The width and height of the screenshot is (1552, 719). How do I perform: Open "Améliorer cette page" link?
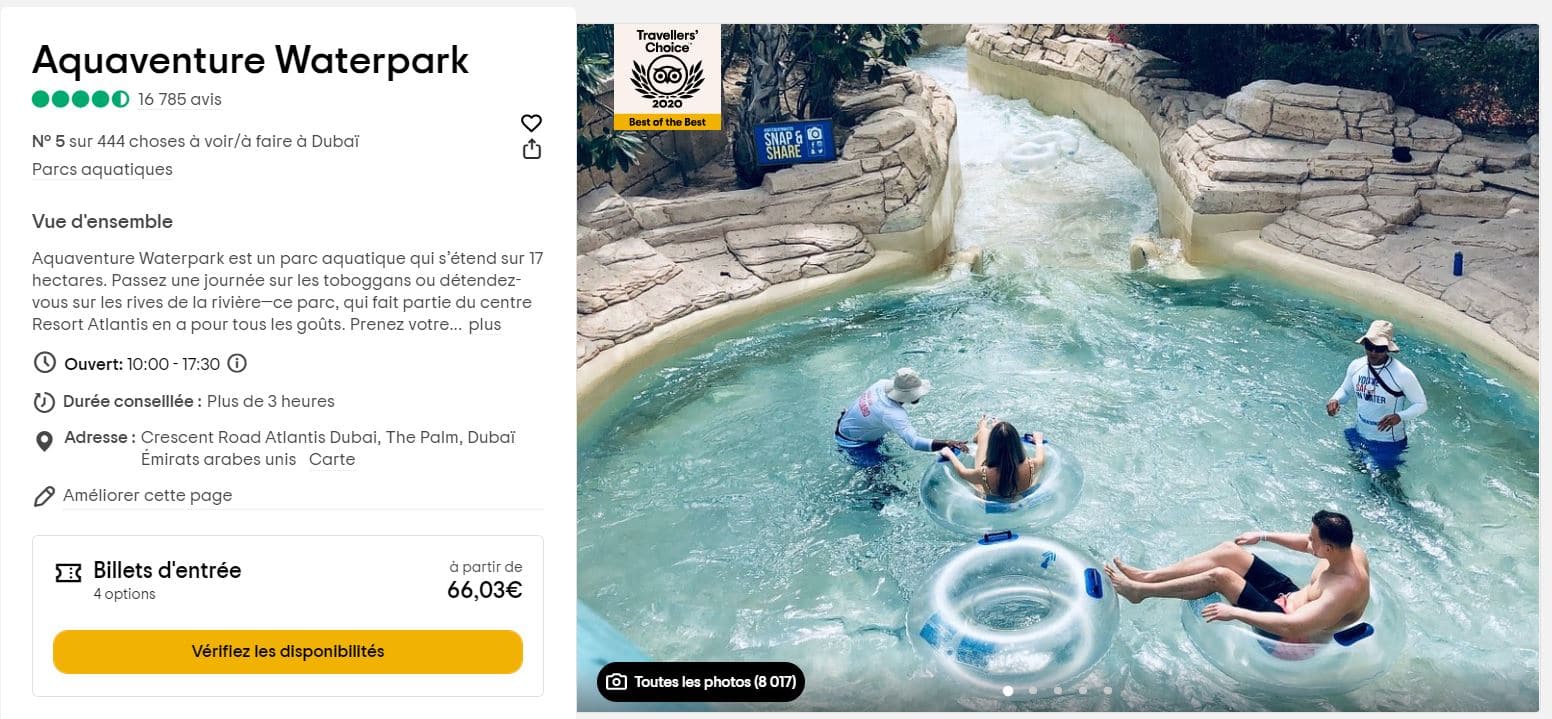pos(147,495)
